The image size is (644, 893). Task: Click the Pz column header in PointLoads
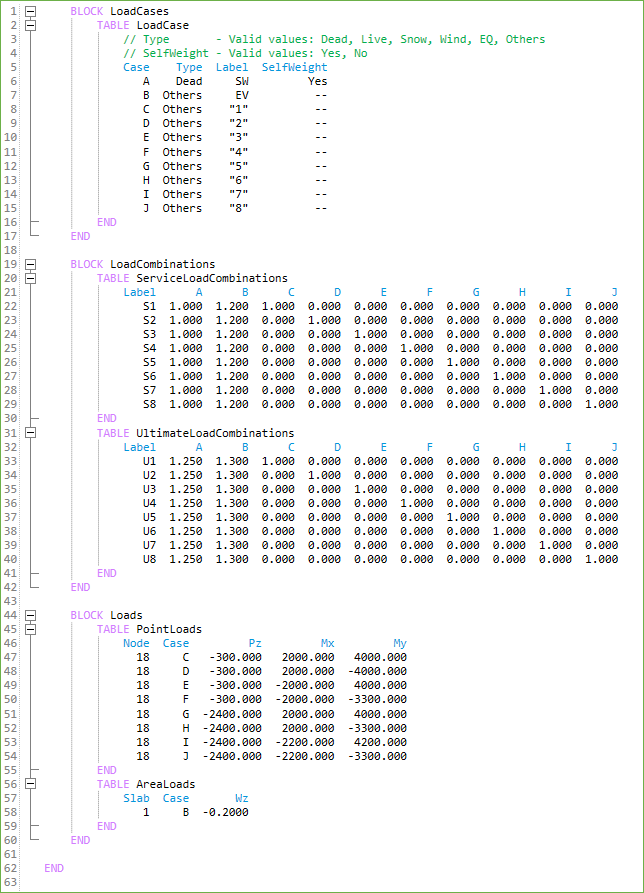point(255,644)
